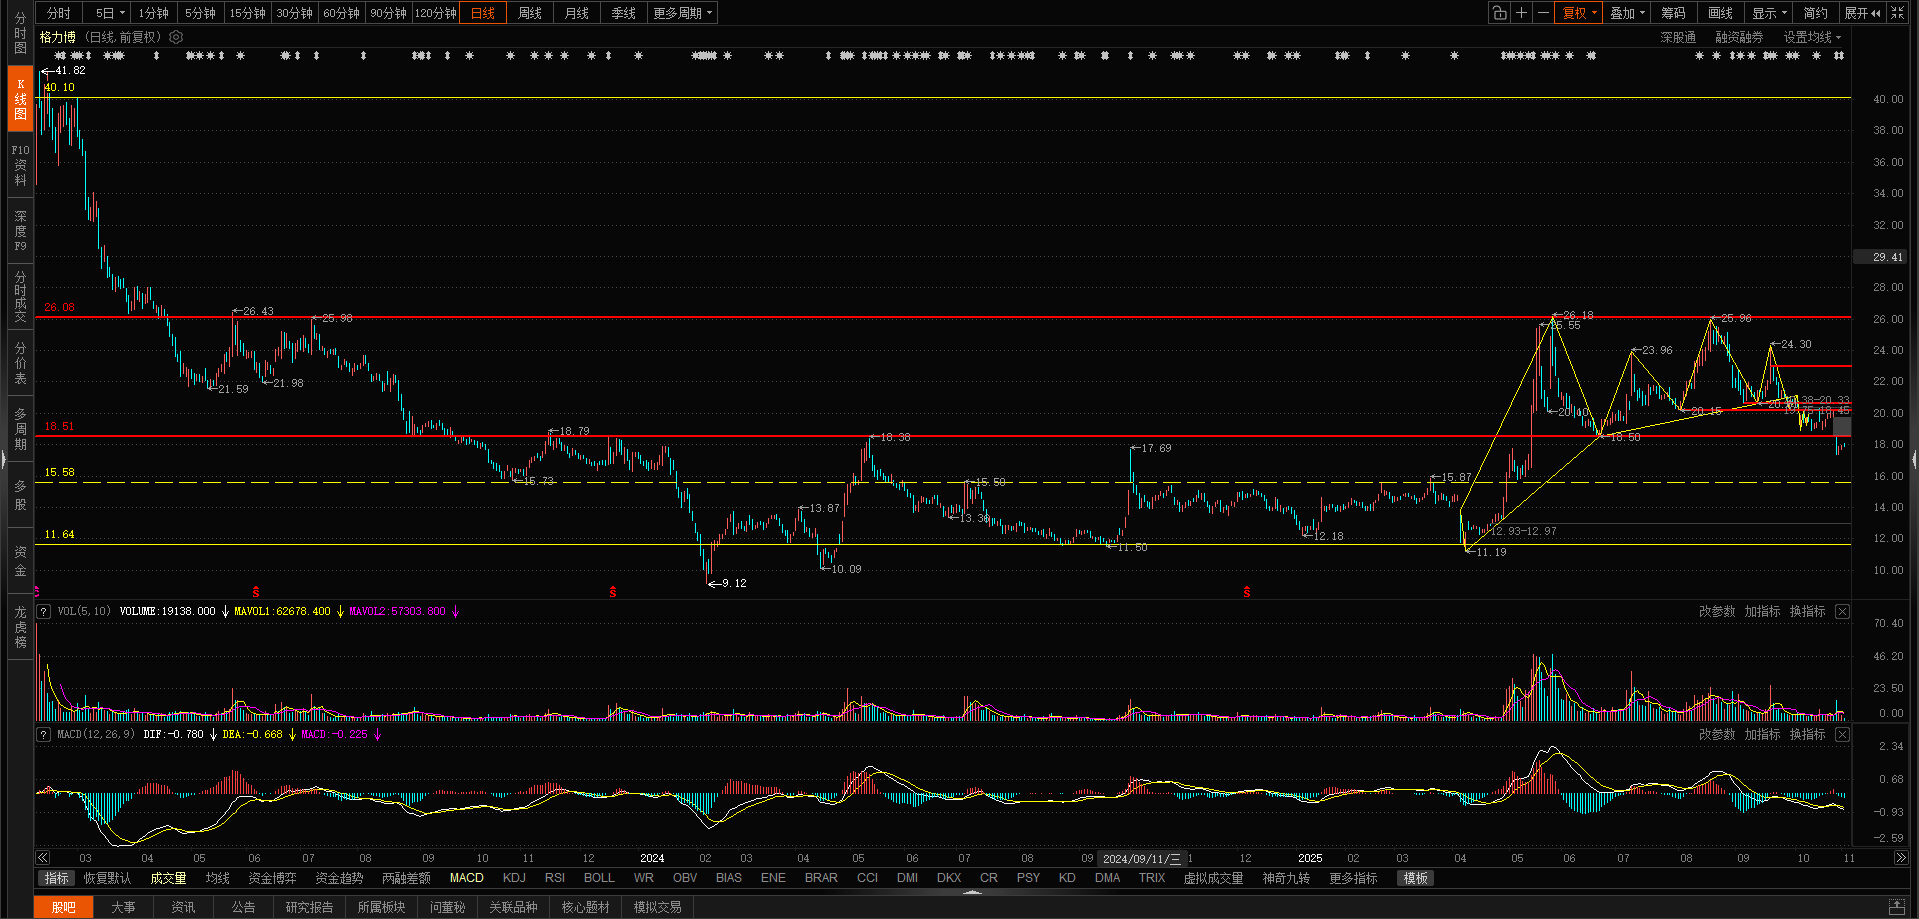Toggle the 画线 drawing tools
The height and width of the screenshot is (919, 1919).
[x=1721, y=13]
